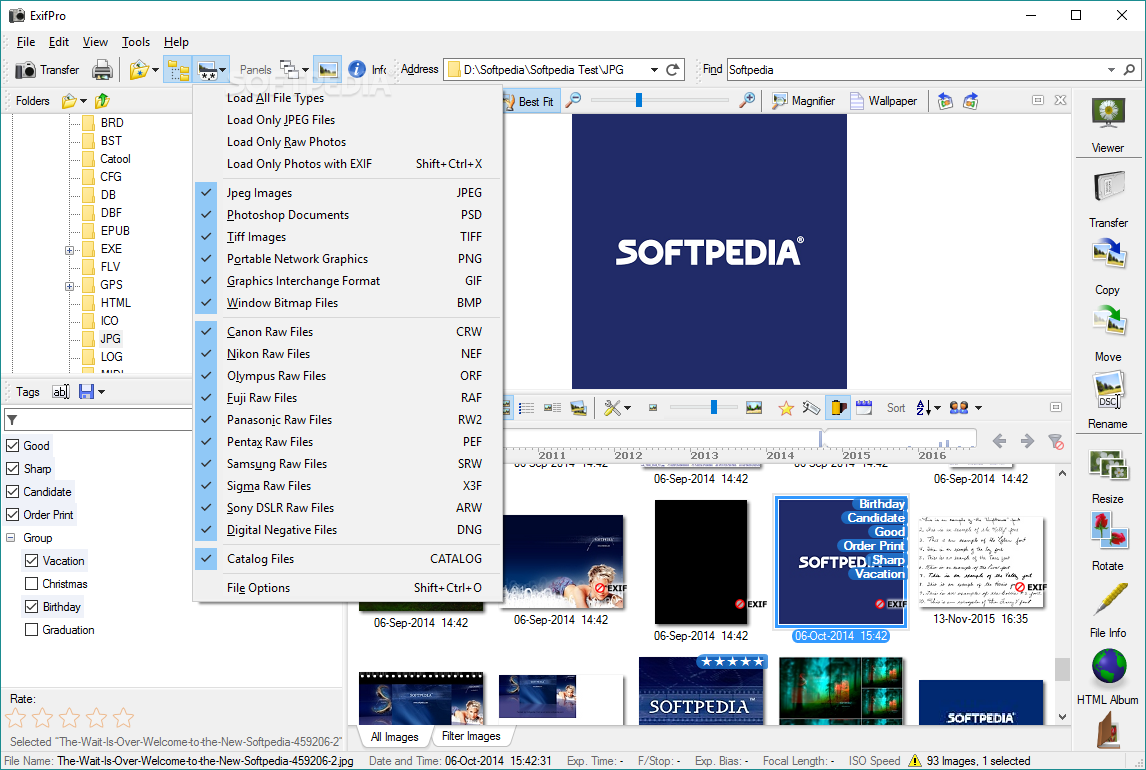Expand the EXE folder tree node
This screenshot has width=1146, height=770.
click(69, 250)
